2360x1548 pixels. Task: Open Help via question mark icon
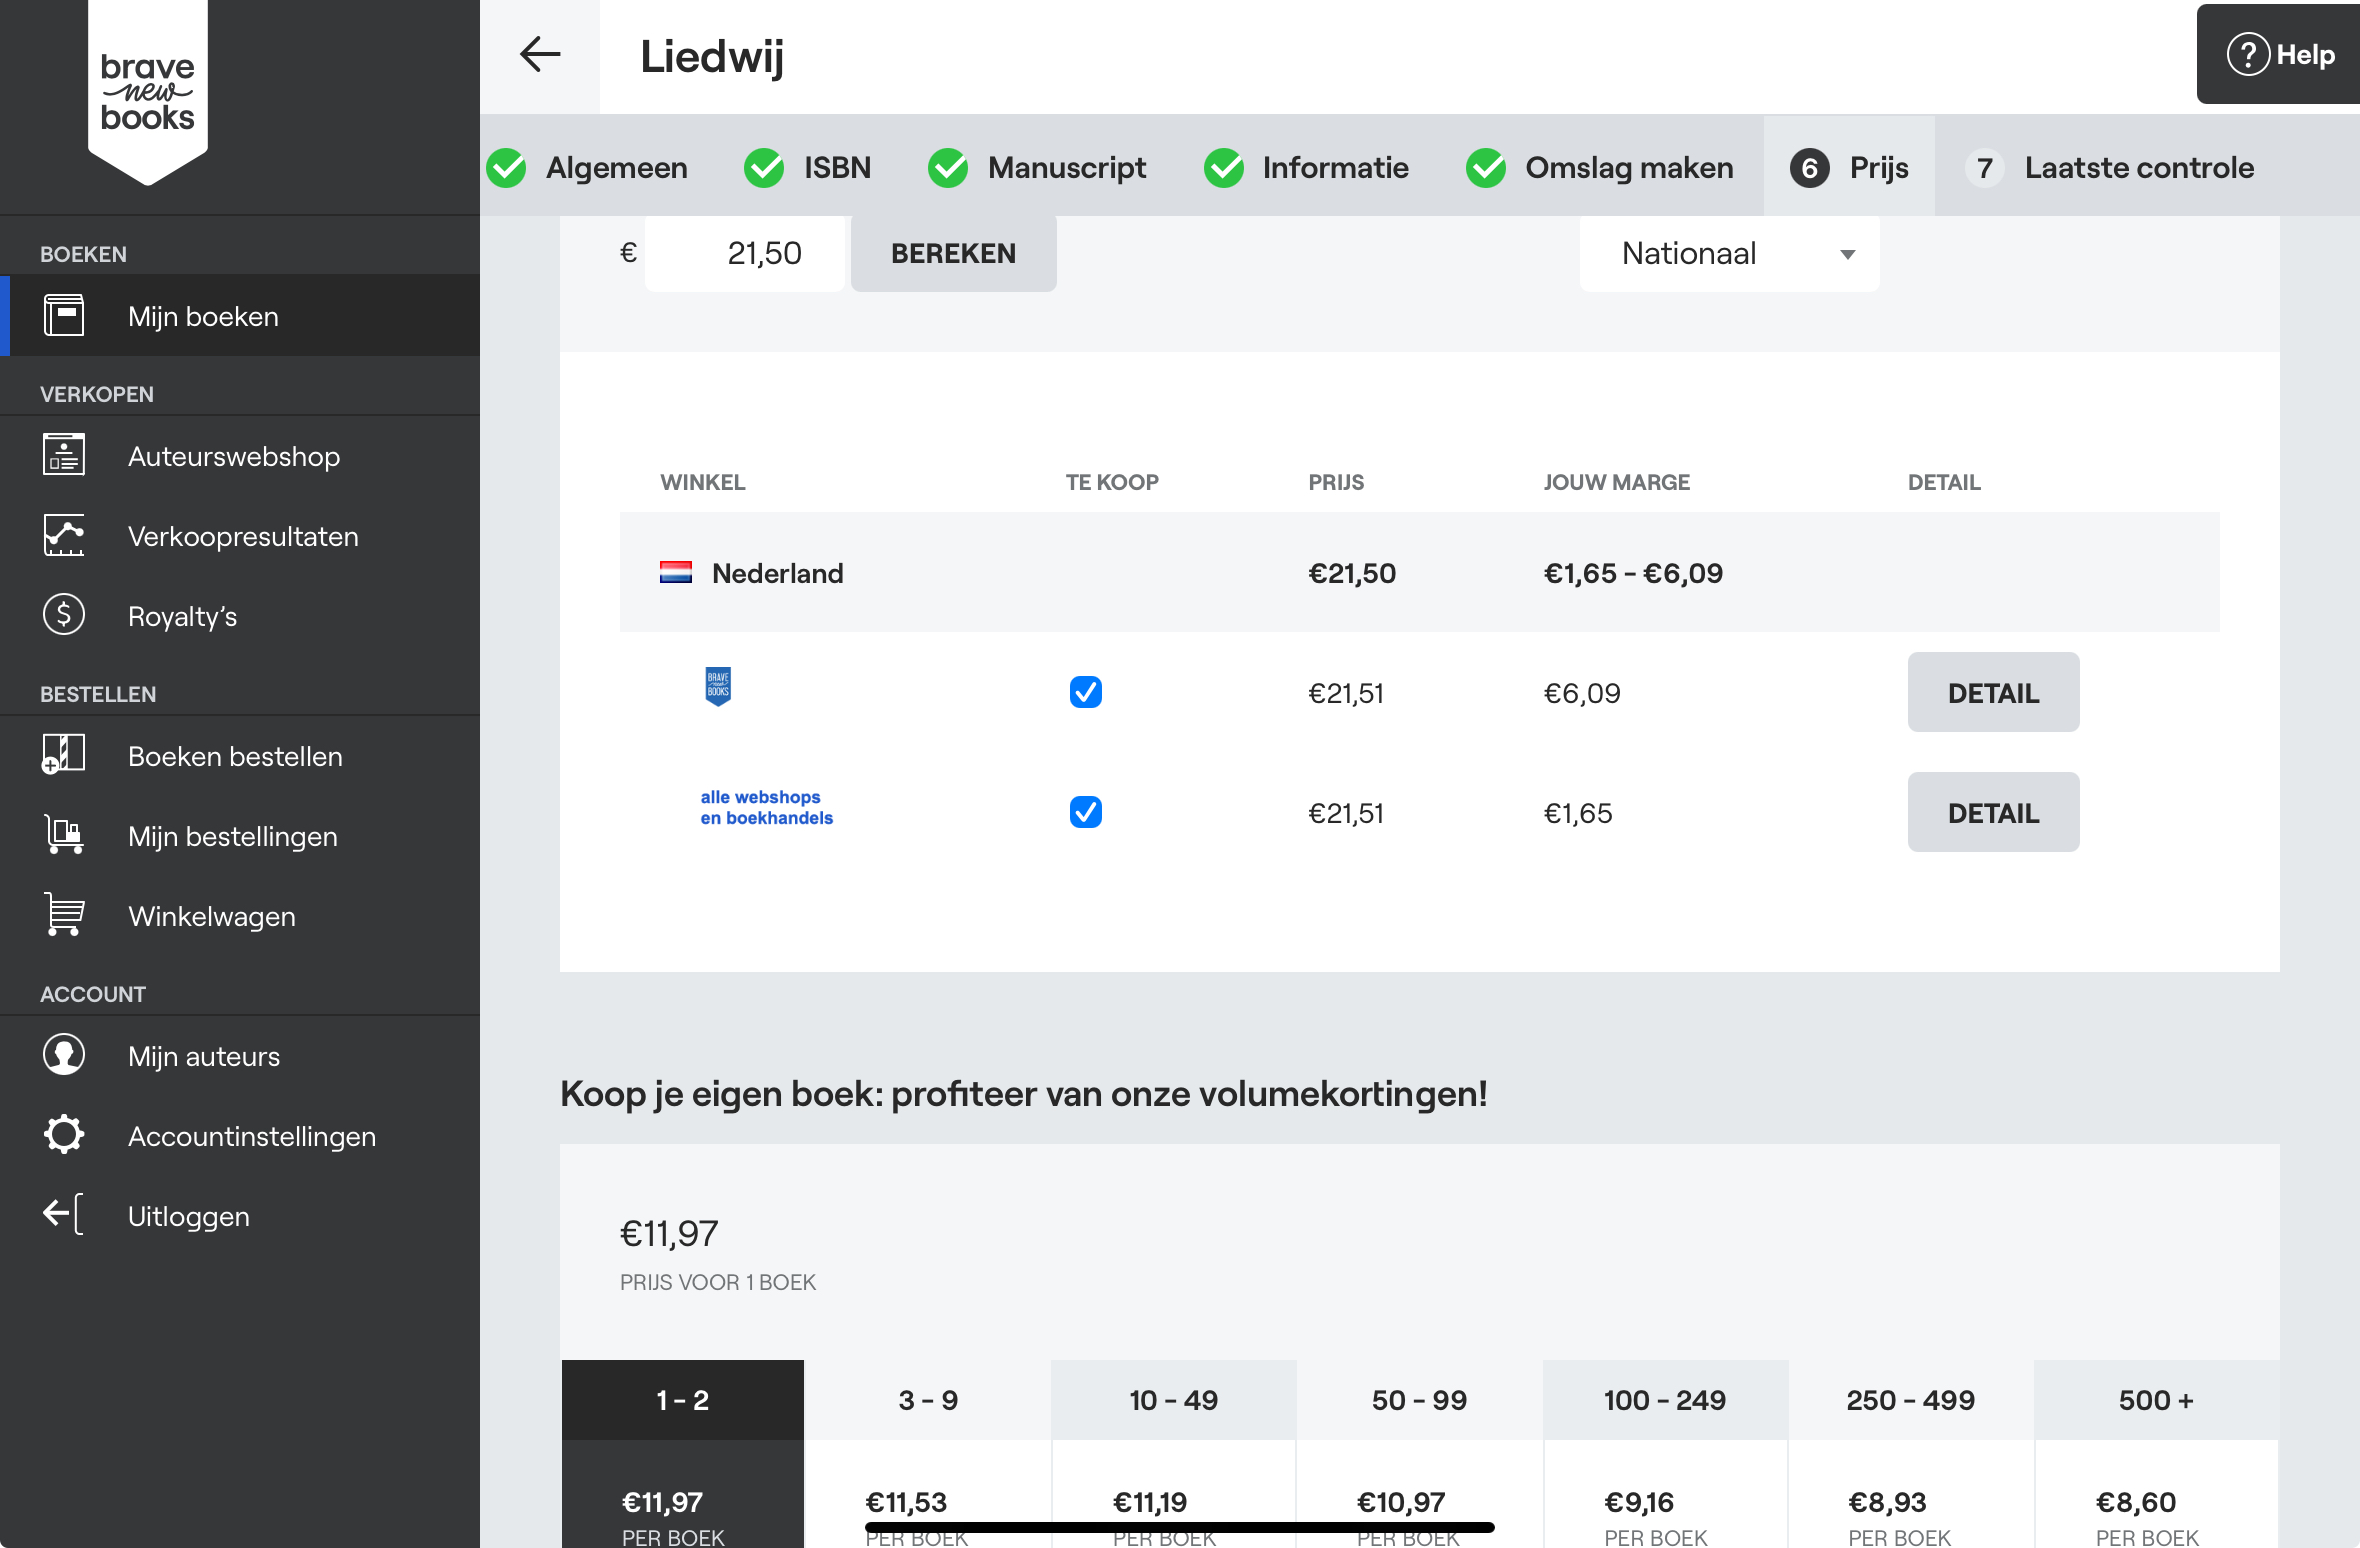click(2248, 55)
